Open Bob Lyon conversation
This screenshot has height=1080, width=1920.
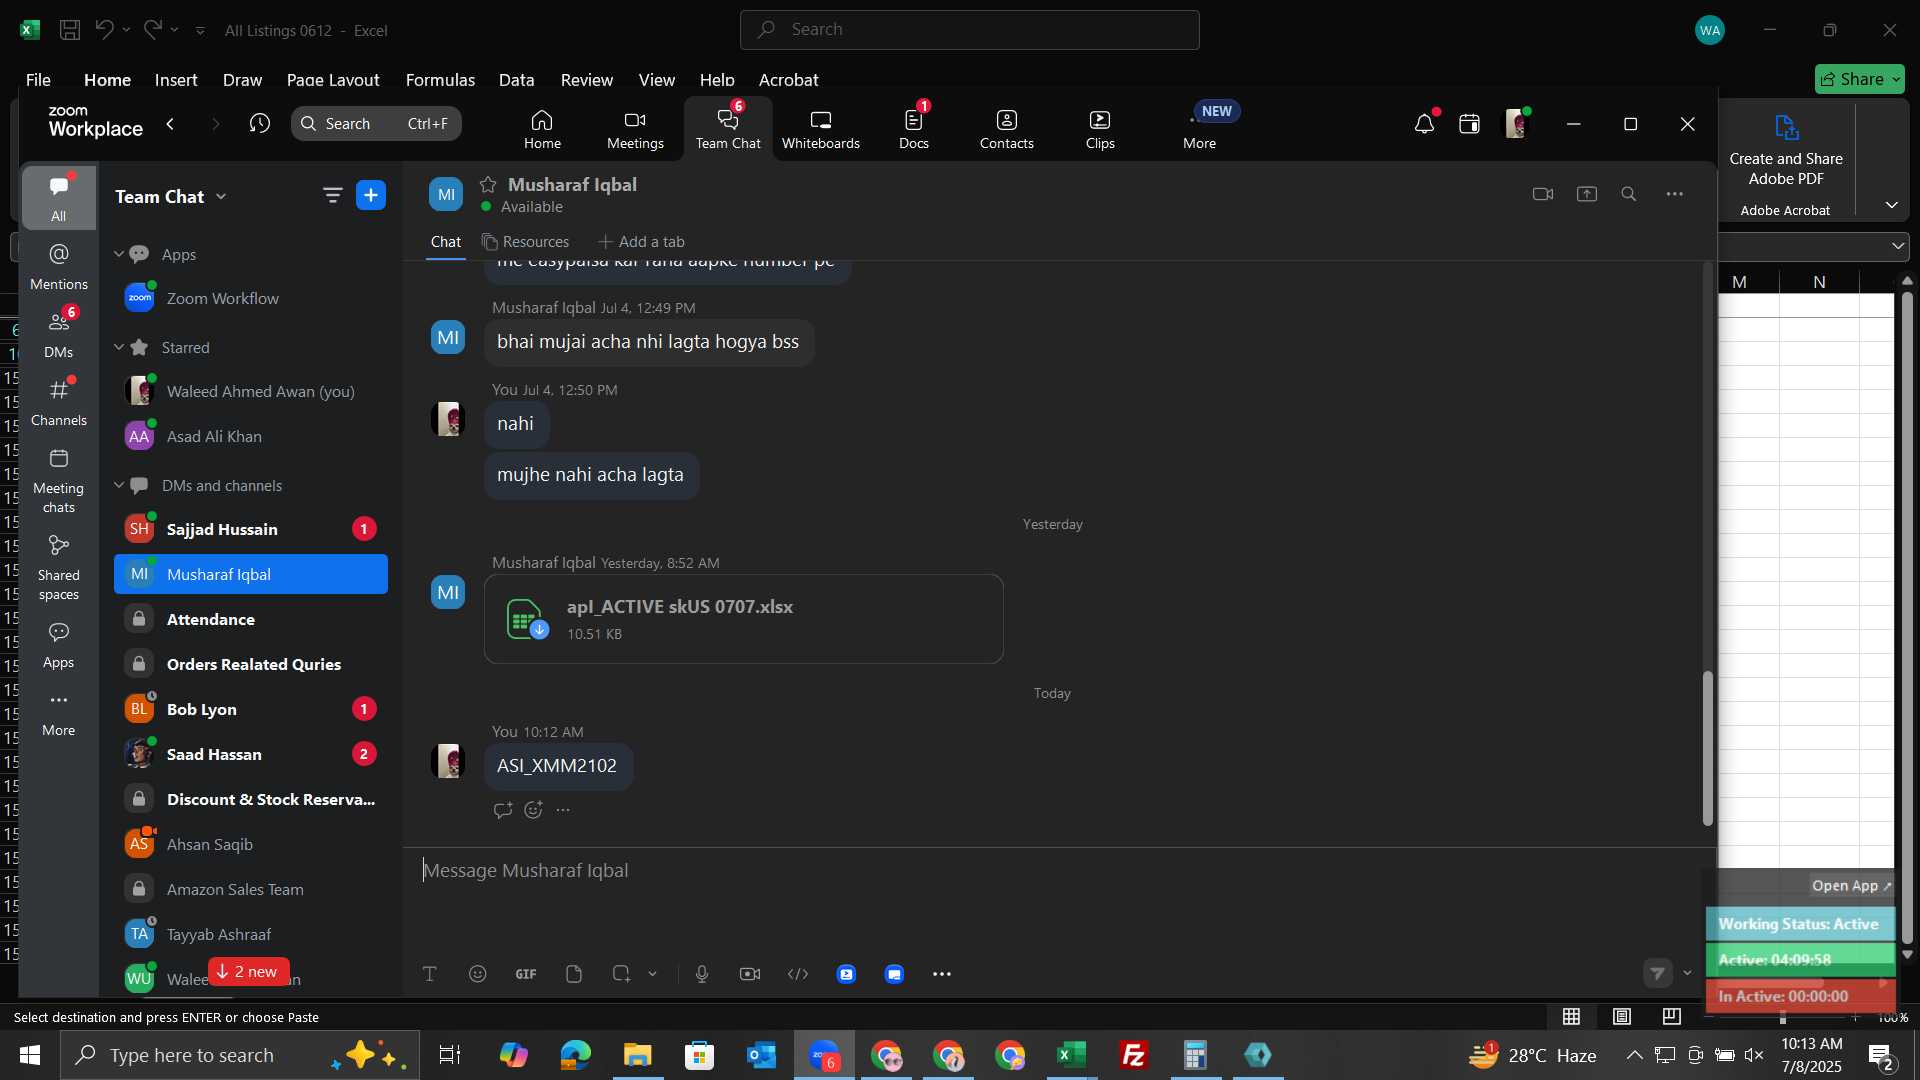251,709
